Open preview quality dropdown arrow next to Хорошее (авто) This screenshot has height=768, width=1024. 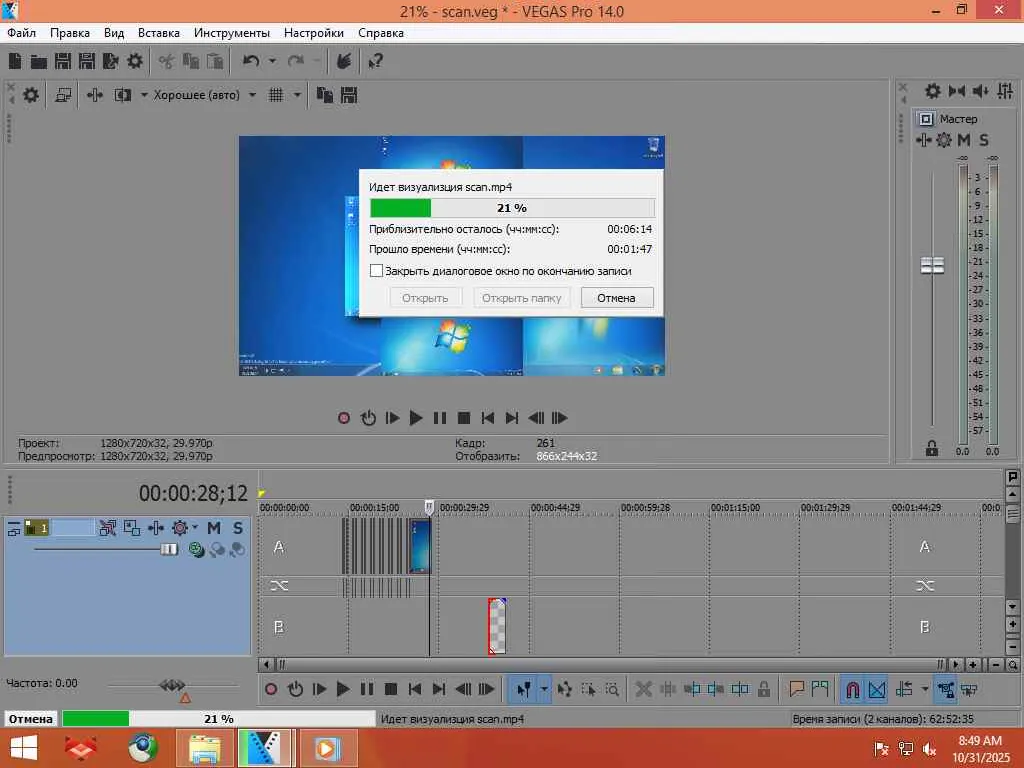pos(252,95)
